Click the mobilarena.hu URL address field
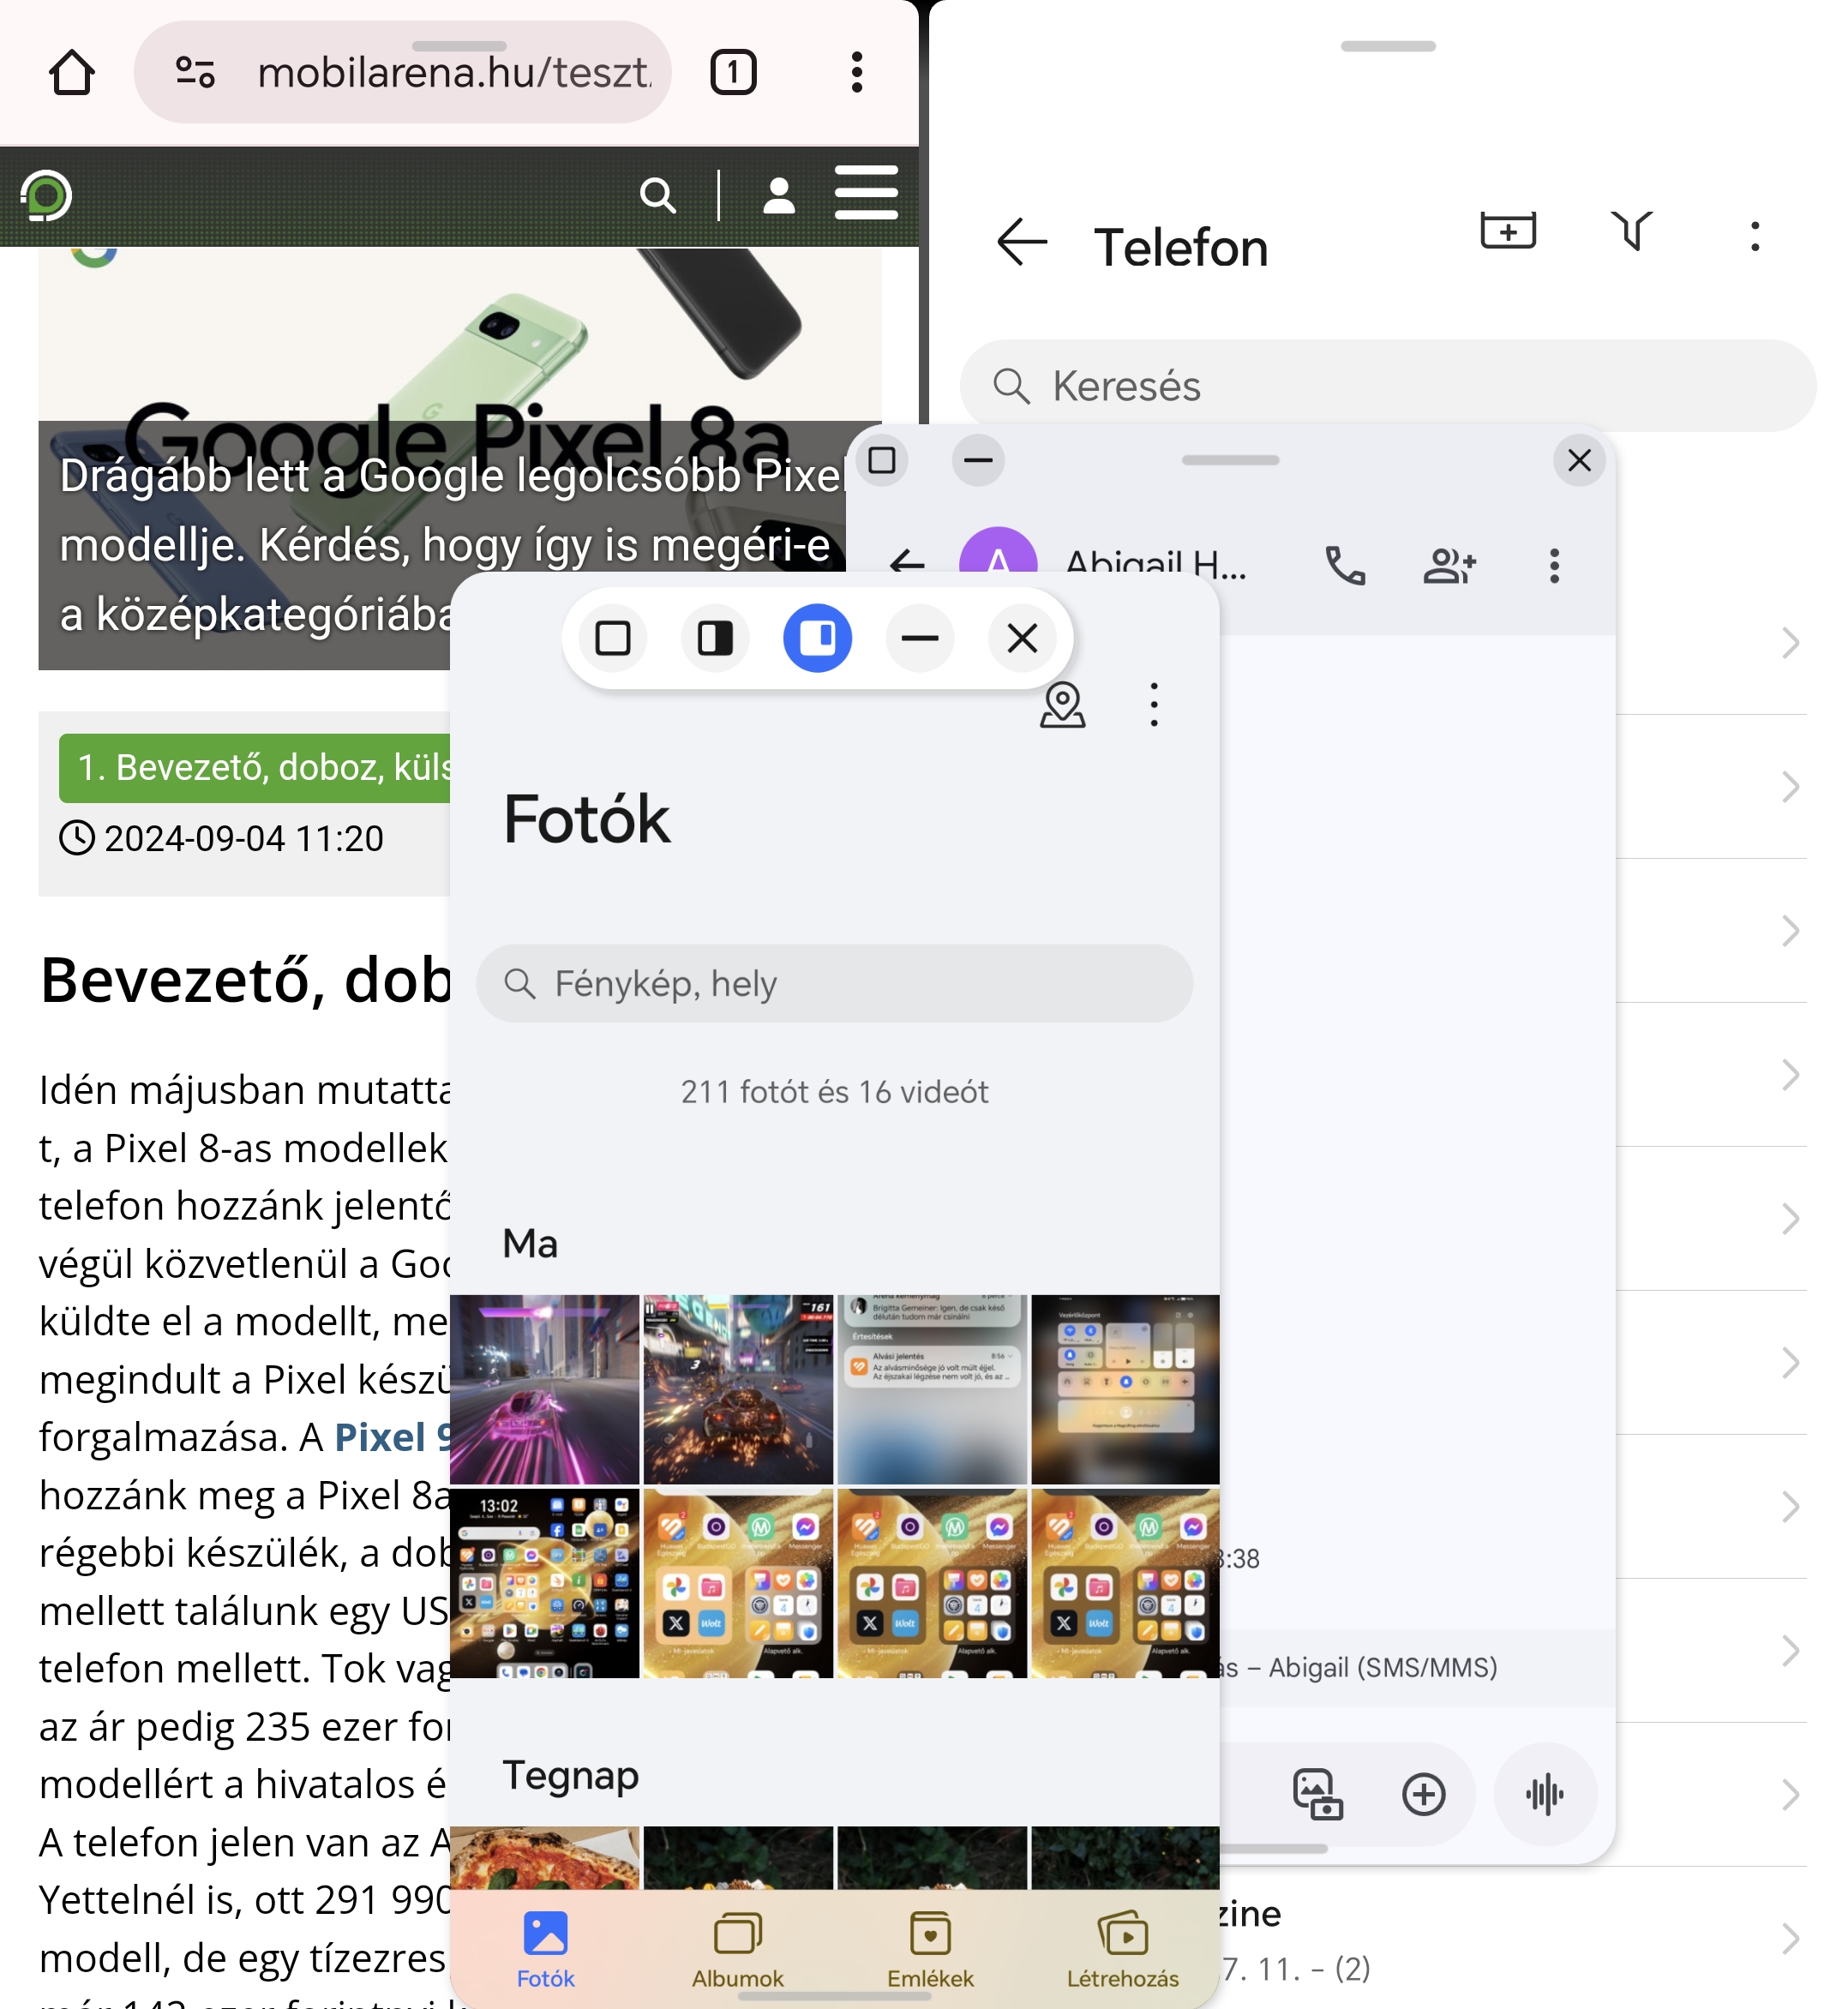Viewport: 1848px width, 2009px height. [403, 72]
